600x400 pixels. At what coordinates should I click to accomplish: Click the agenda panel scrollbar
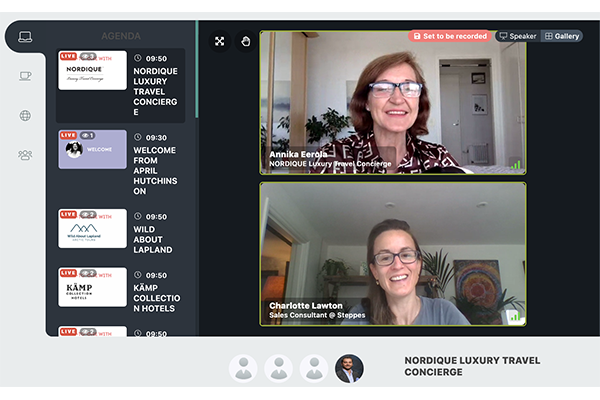click(x=197, y=69)
